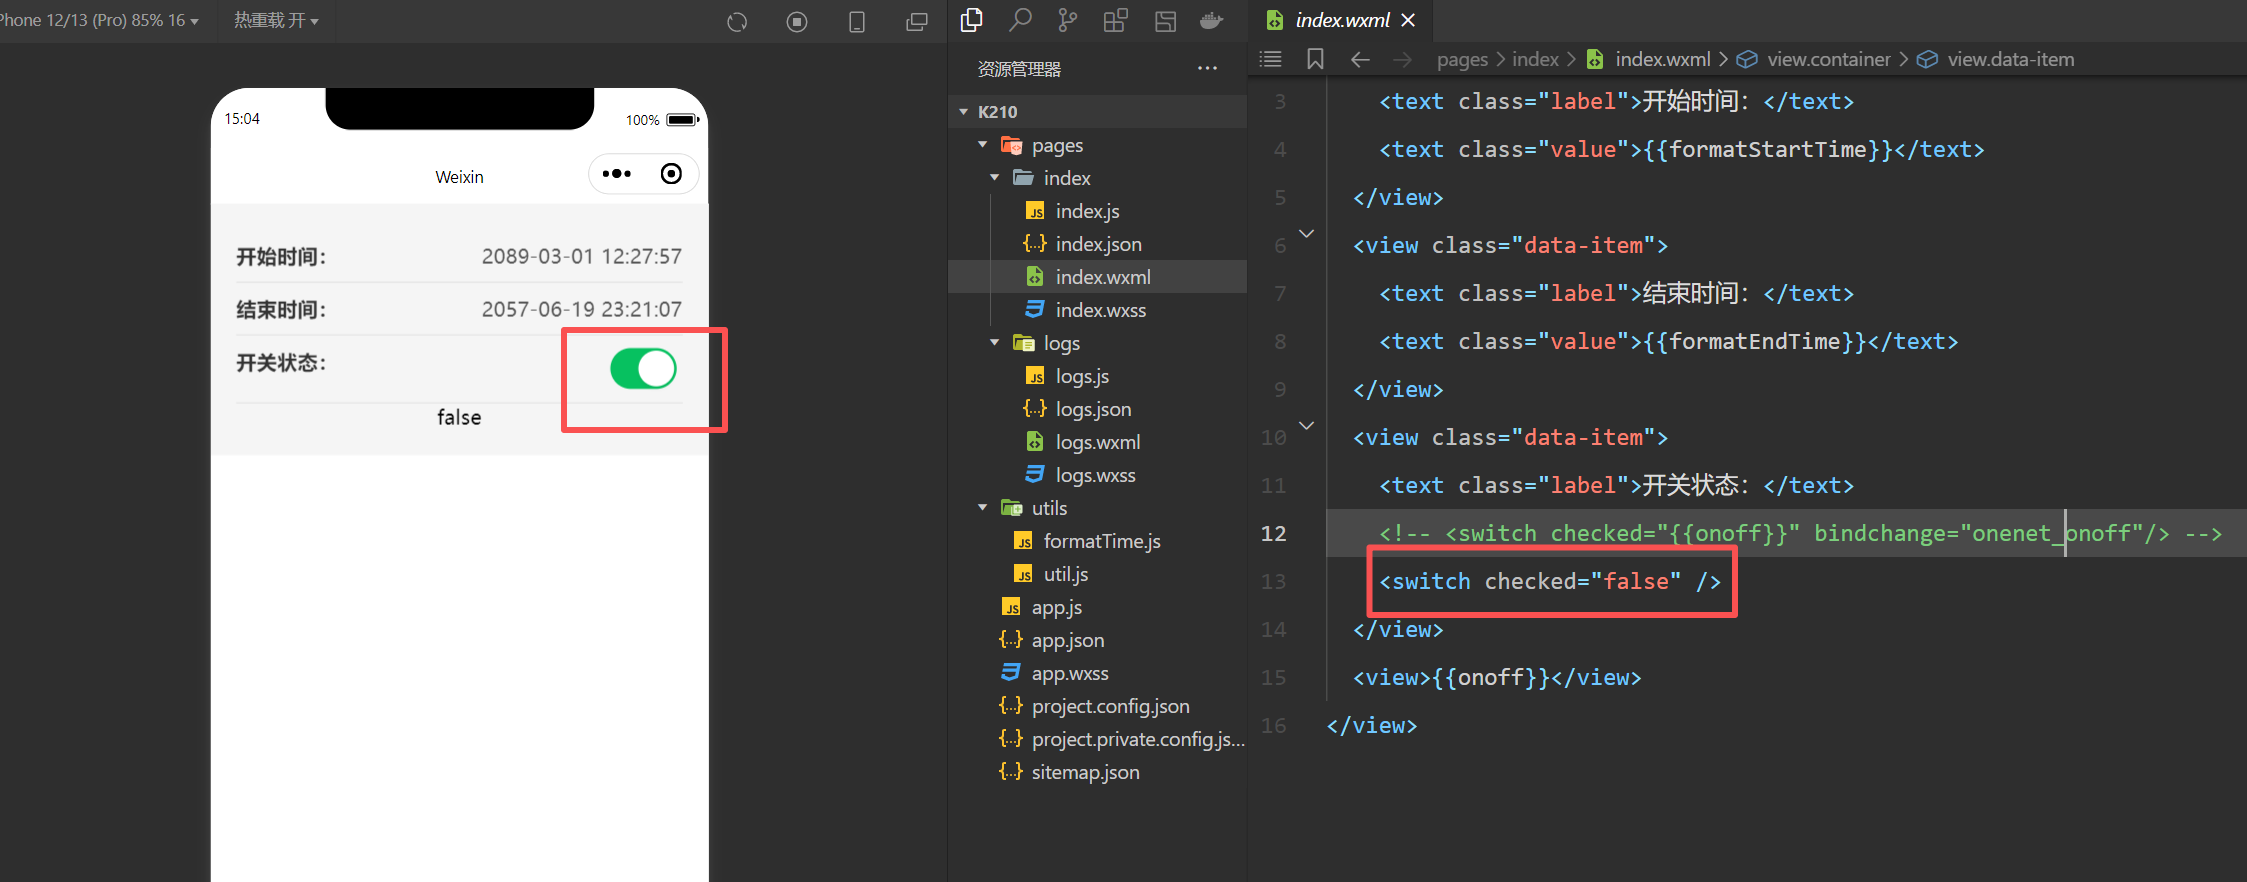Viewport: 2247px width, 882px height.
Task: Click the mini program capsule menu dots
Action: (x=617, y=174)
